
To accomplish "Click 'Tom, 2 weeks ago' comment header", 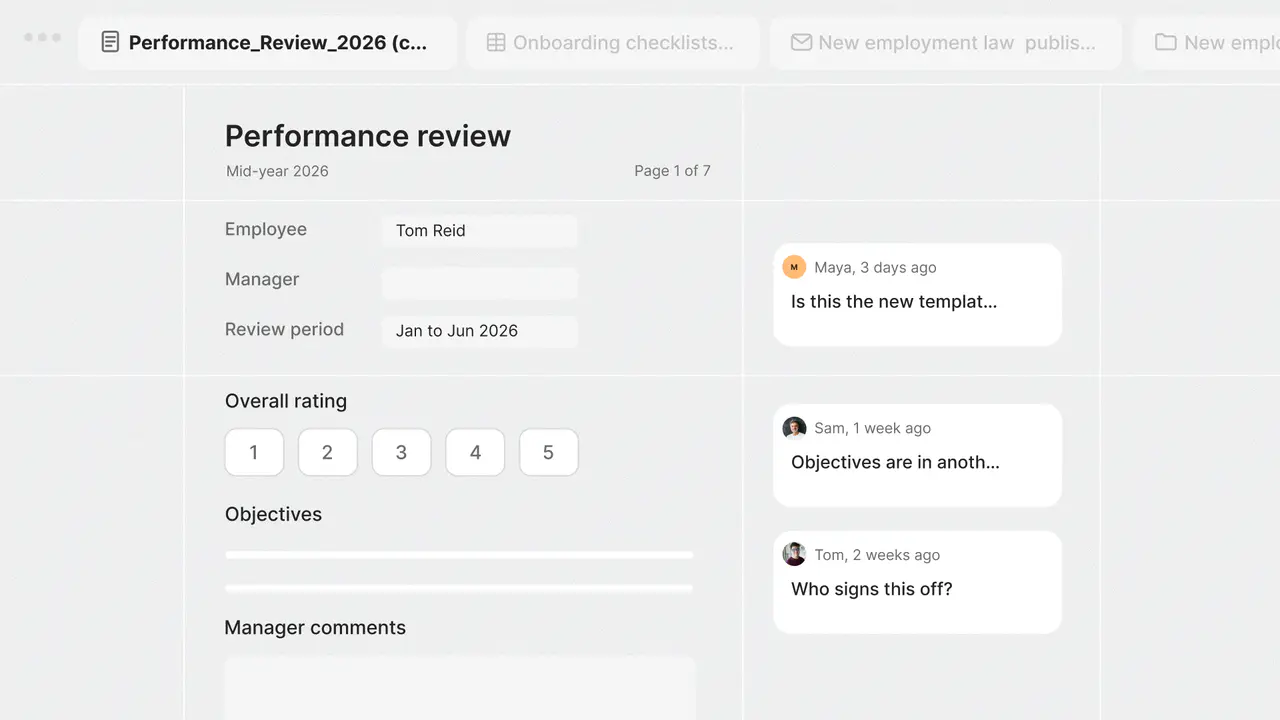I will point(877,555).
